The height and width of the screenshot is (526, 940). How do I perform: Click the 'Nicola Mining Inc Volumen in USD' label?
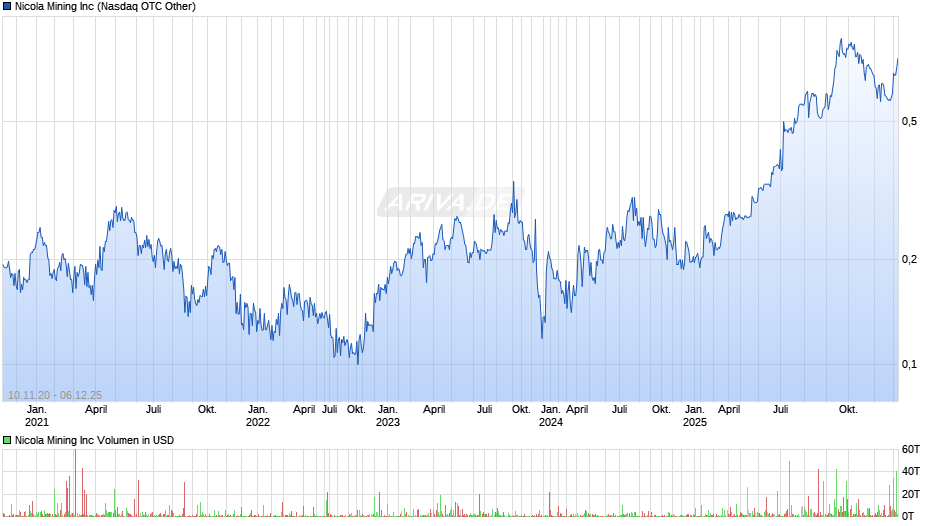click(x=94, y=440)
